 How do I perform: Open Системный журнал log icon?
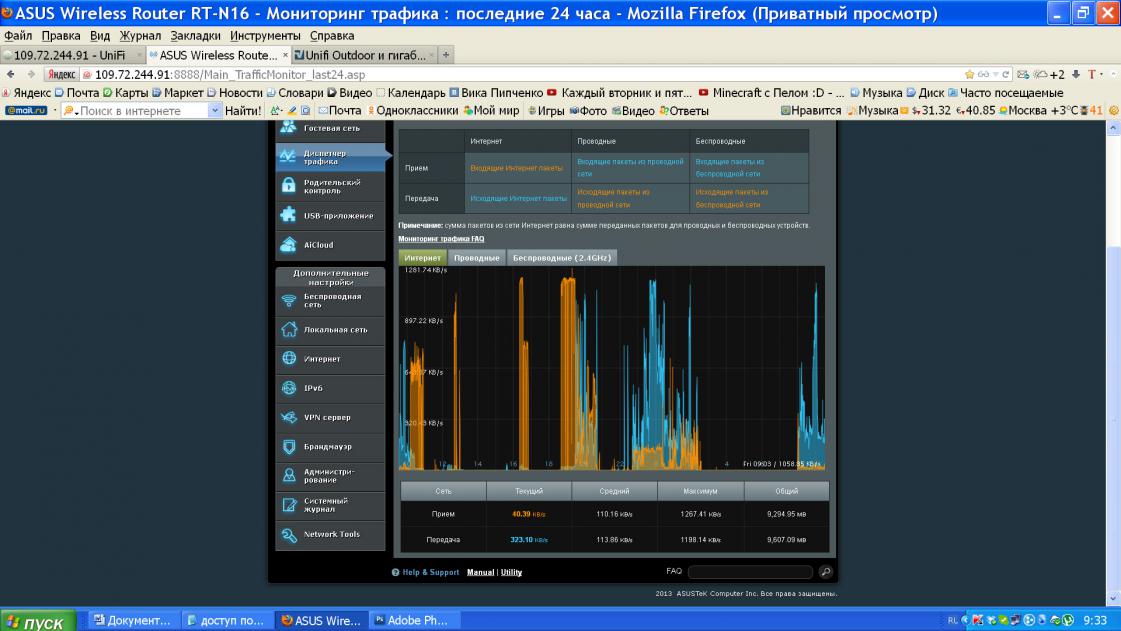coord(288,505)
